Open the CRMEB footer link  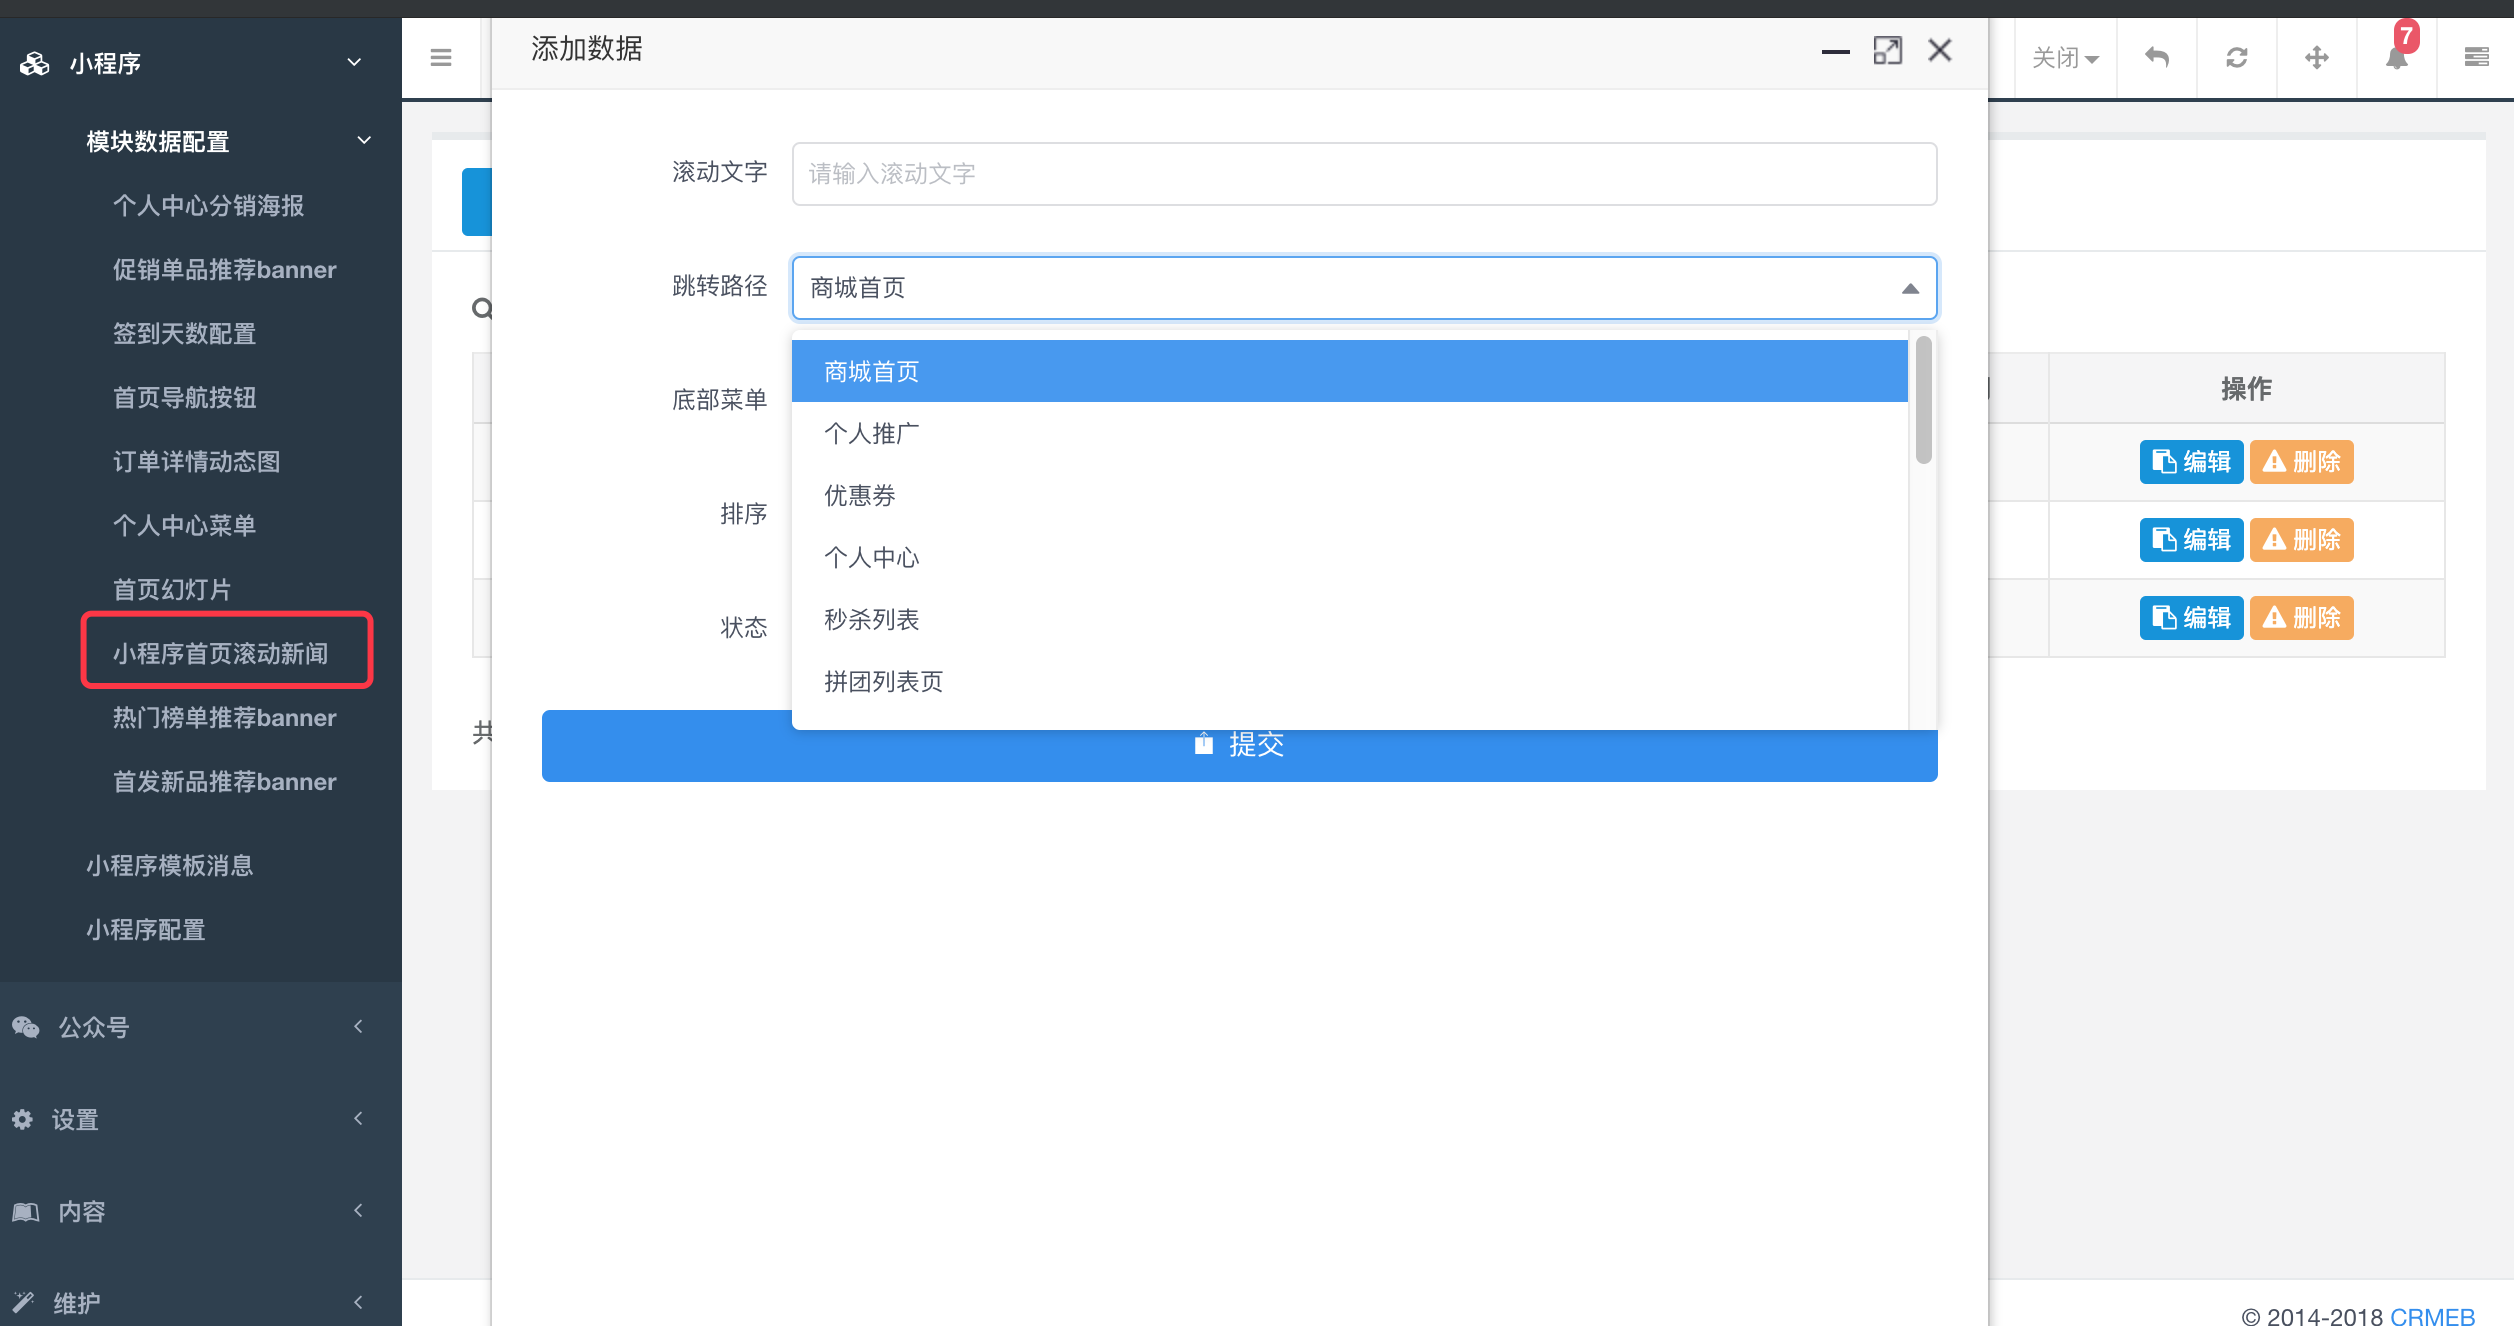point(2432,1315)
